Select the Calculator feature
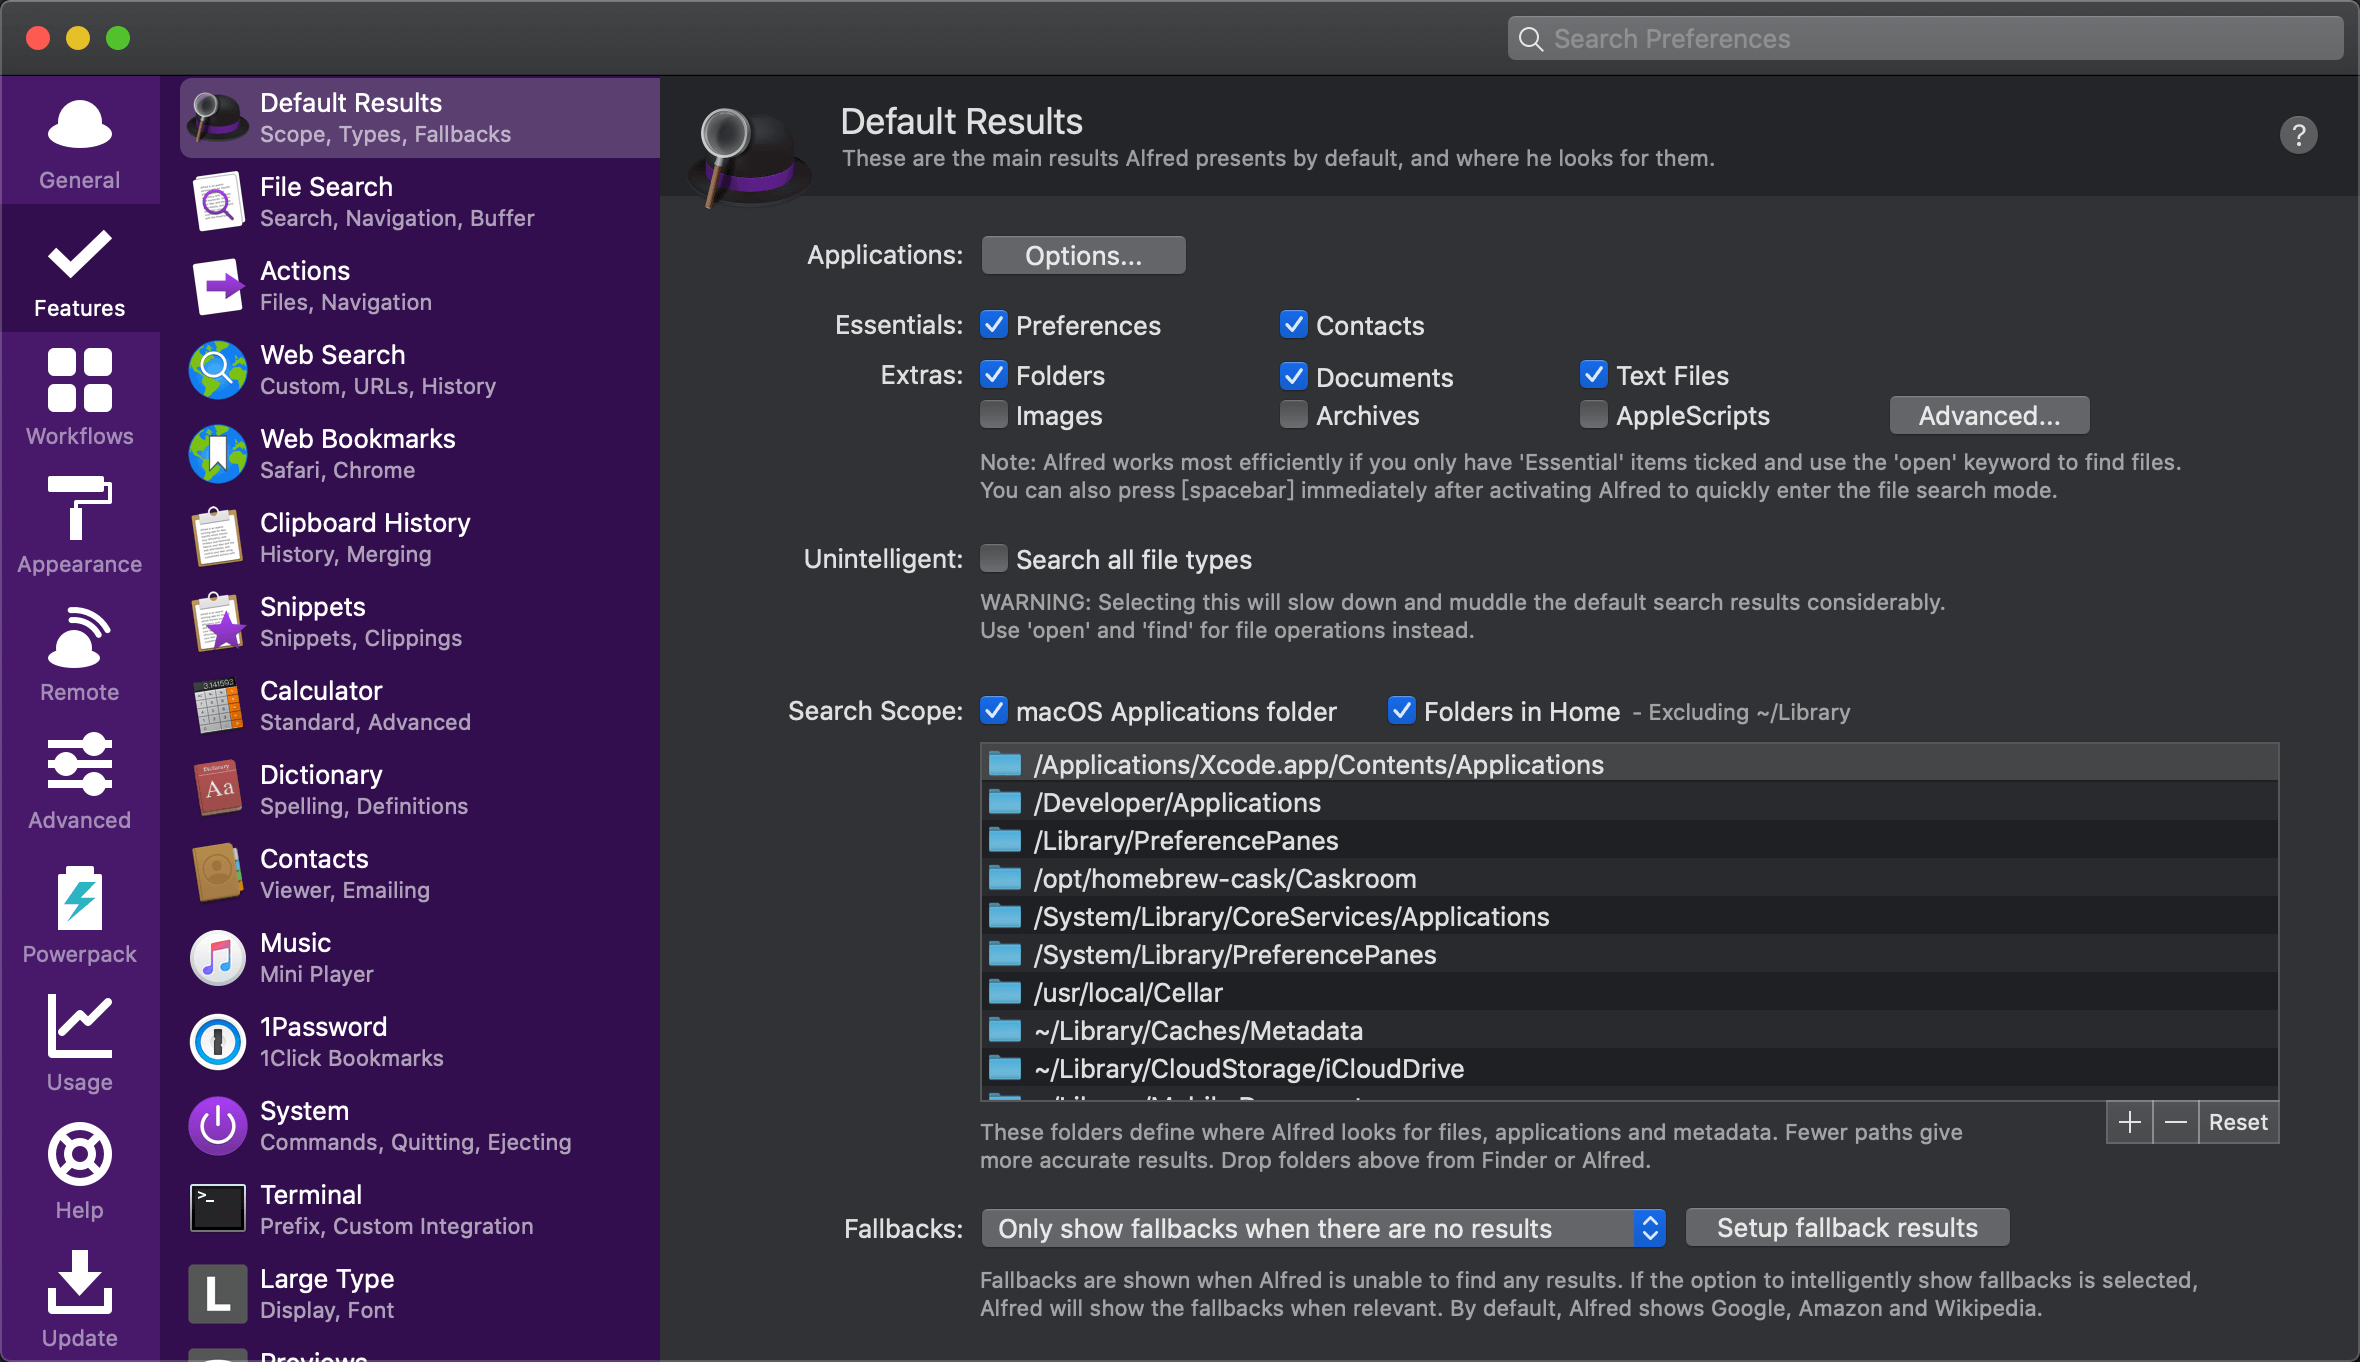This screenshot has width=2360, height=1362. (x=420, y=706)
